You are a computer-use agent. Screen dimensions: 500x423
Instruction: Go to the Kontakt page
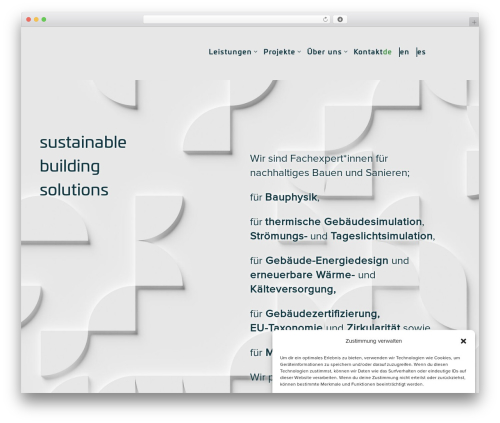[x=368, y=52]
